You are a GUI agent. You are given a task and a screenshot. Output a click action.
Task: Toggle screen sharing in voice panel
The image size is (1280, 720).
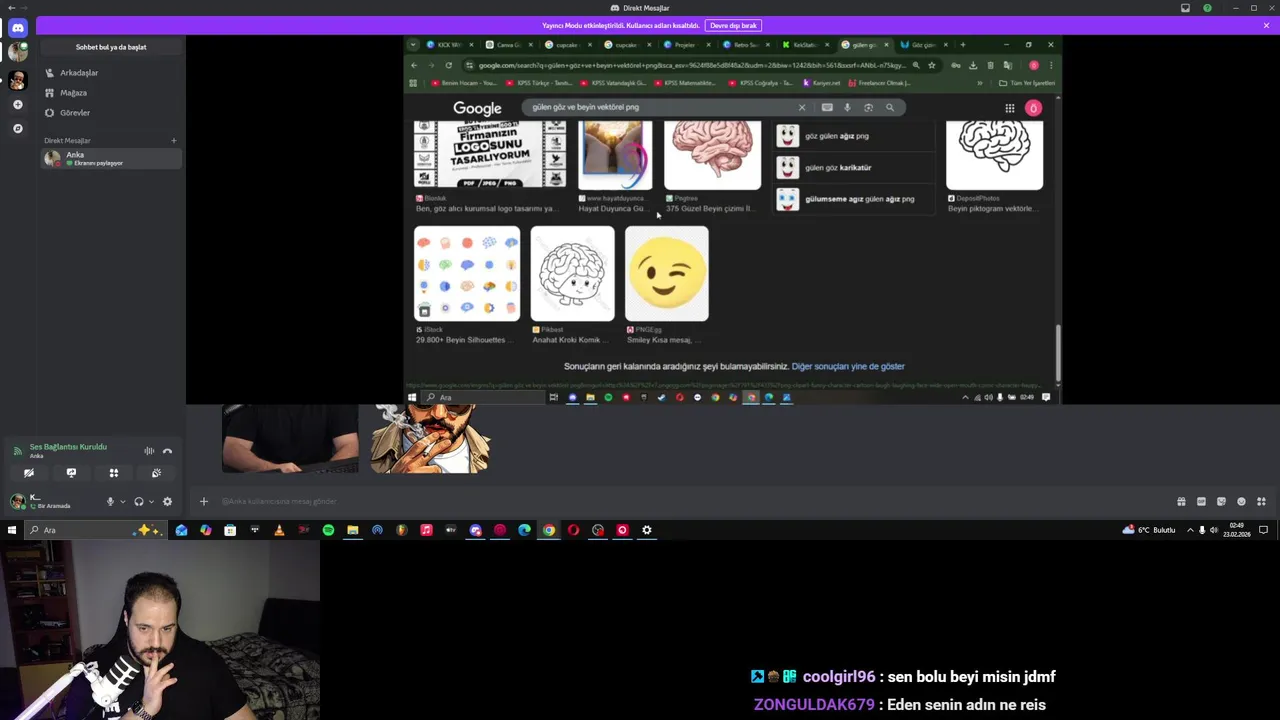point(71,473)
